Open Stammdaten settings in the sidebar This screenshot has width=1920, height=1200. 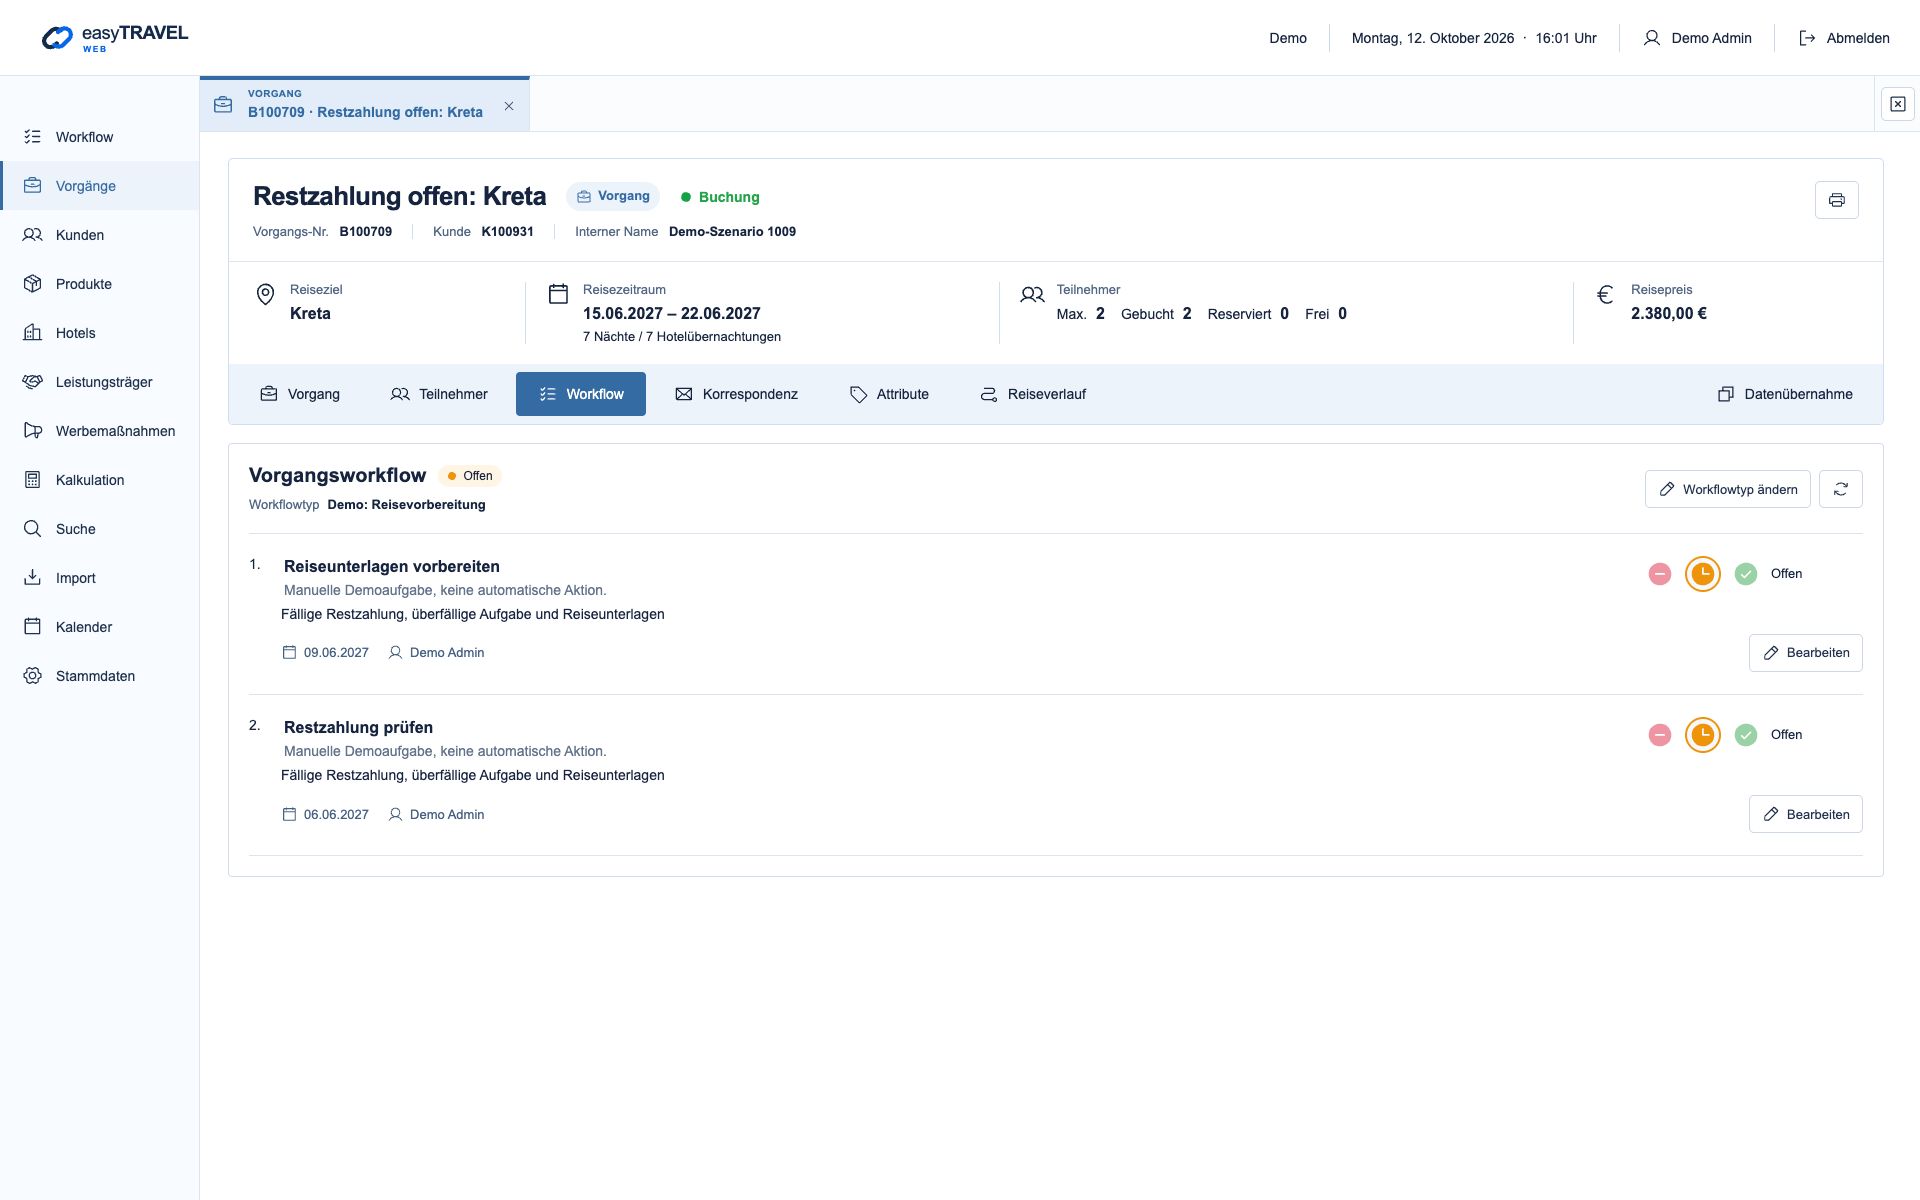(x=100, y=676)
